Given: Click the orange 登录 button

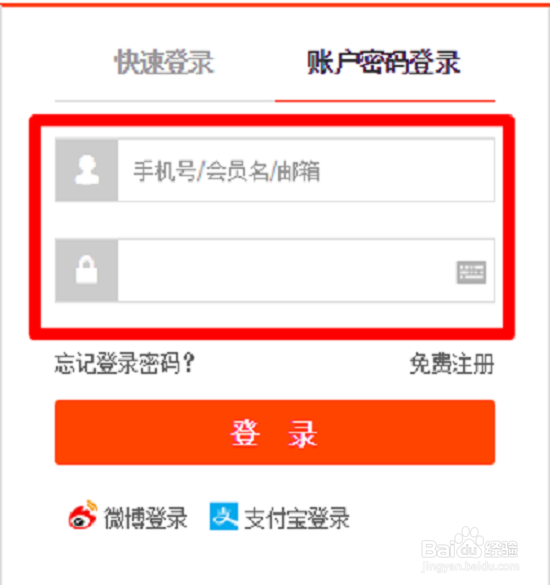Looking at the screenshot, I should 275,432.
